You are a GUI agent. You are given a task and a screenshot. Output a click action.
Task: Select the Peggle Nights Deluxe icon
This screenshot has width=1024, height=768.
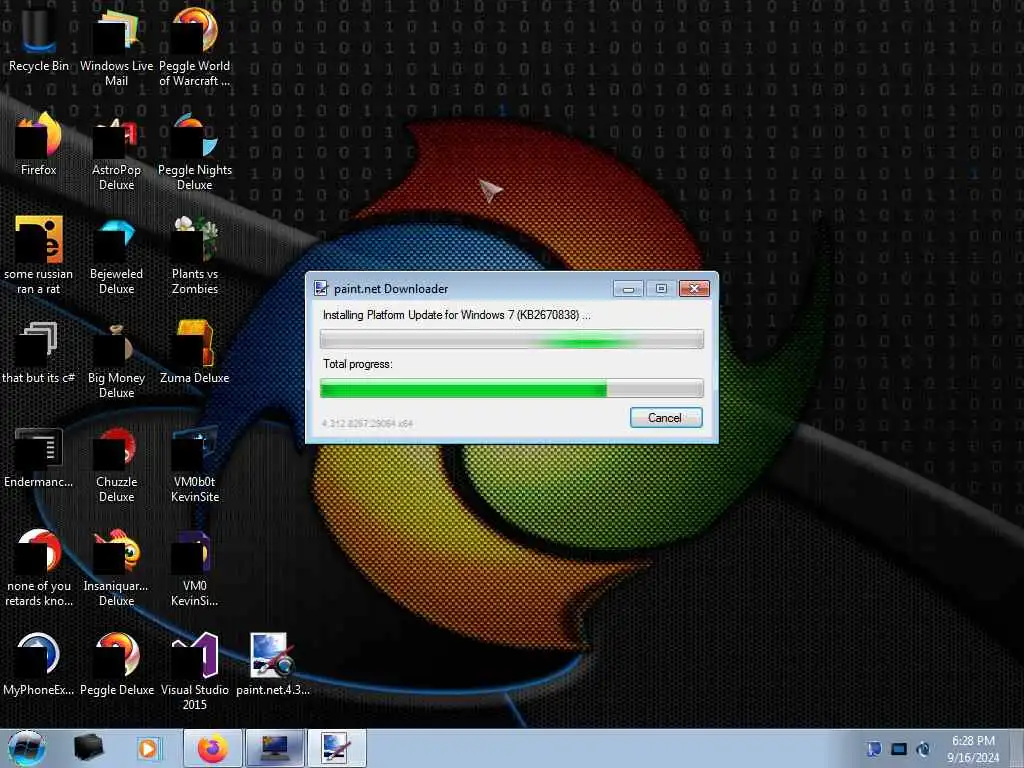point(195,152)
